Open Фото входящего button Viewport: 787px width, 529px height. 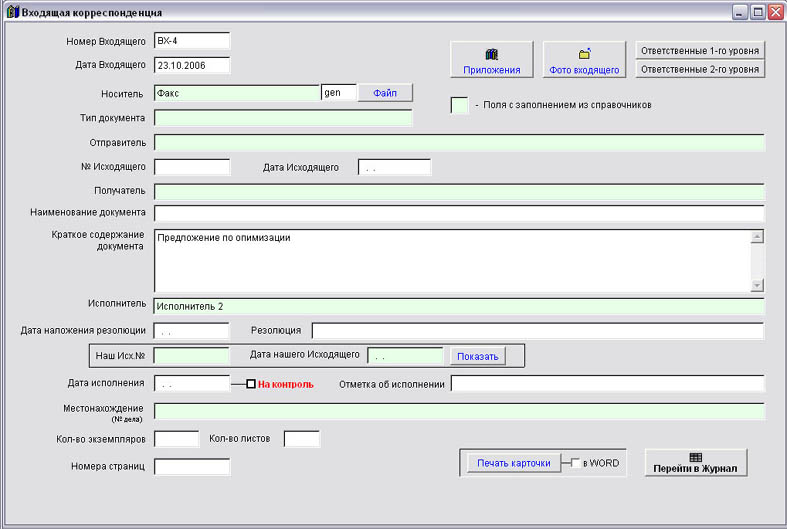point(584,60)
